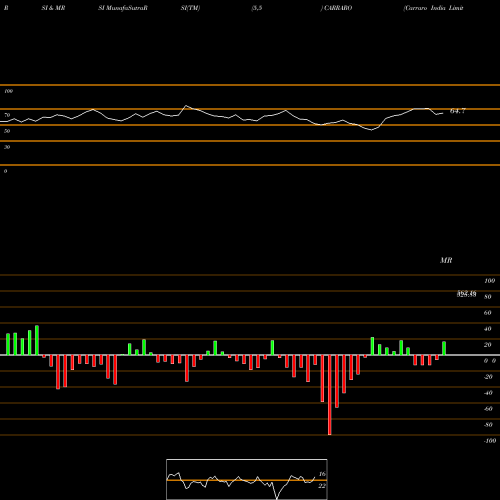Select the '(Carraro India Limit' company name text
Screen dimensions: 500x500
[433, 8]
